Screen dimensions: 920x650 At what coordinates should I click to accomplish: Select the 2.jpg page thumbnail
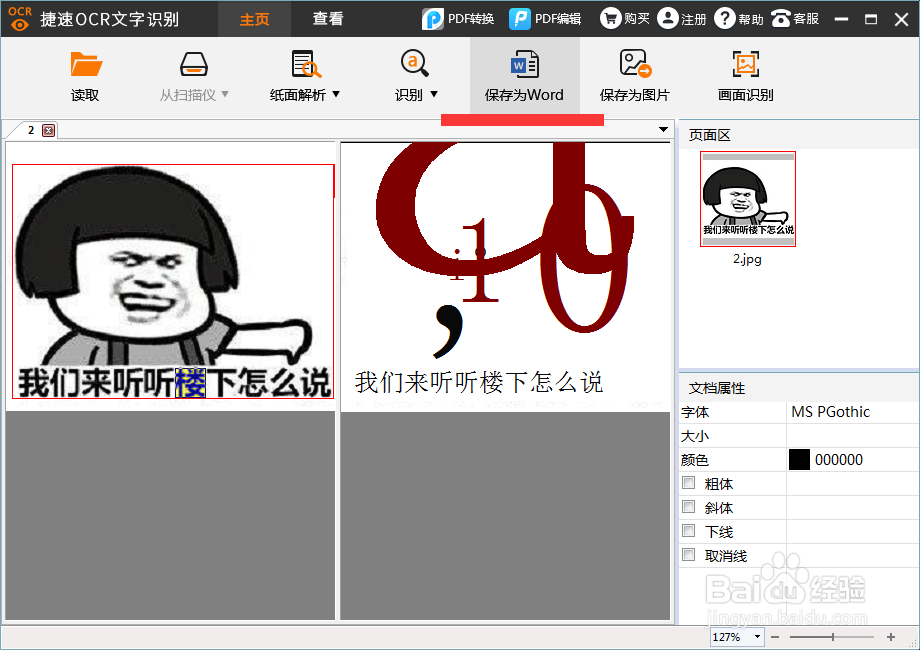click(x=748, y=199)
